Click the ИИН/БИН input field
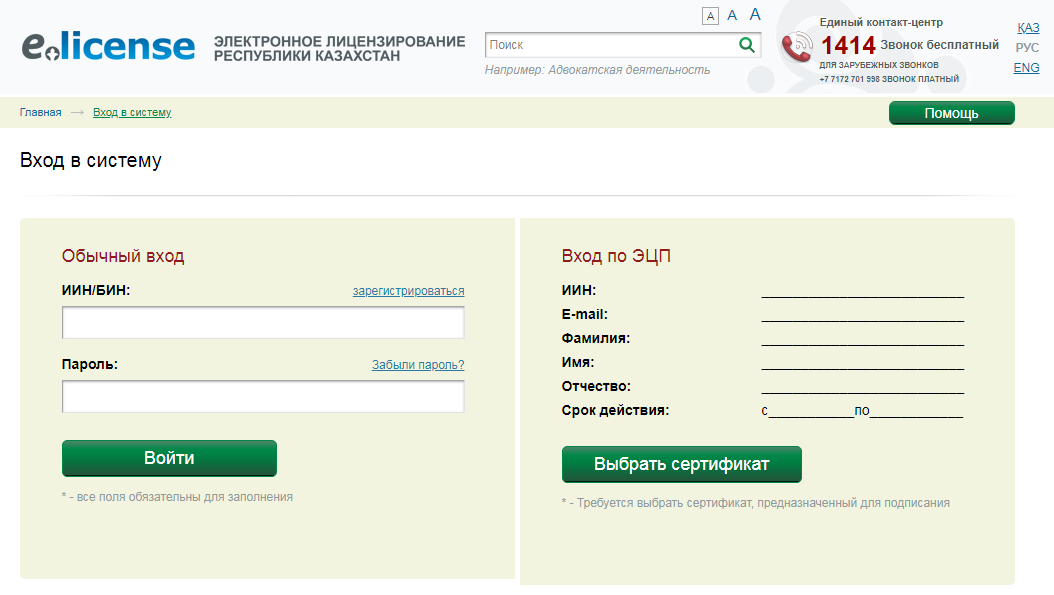 [263, 323]
